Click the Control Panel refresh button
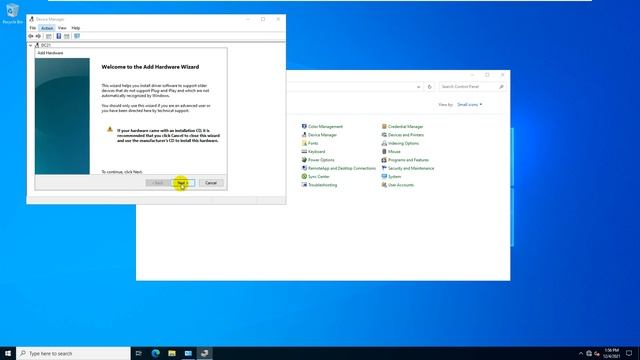640x360 pixels. 429,87
